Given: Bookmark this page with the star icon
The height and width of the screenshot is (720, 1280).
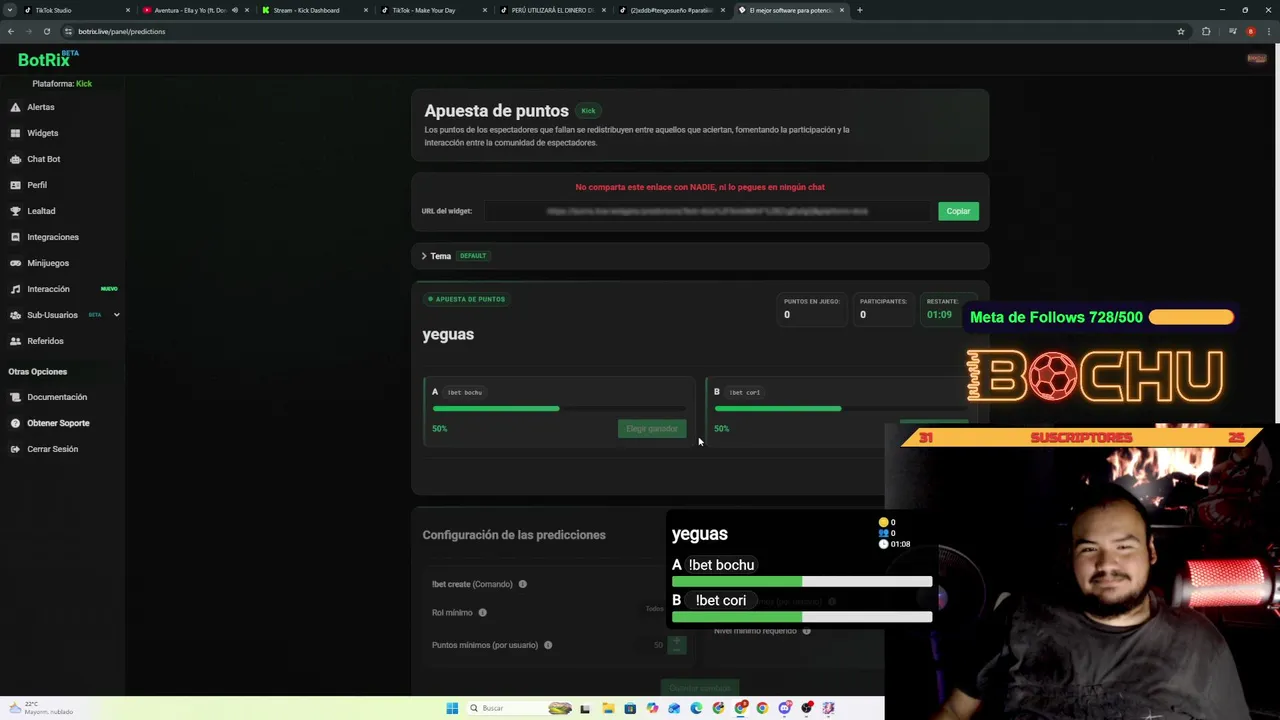Looking at the screenshot, I should 1181,31.
